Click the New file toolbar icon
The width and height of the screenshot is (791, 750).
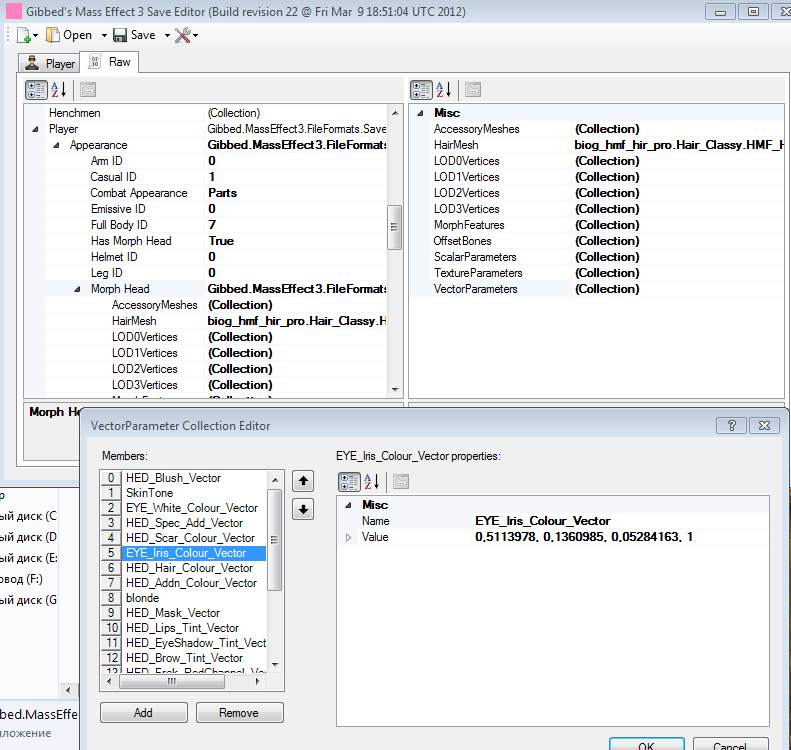click(24, 35)
